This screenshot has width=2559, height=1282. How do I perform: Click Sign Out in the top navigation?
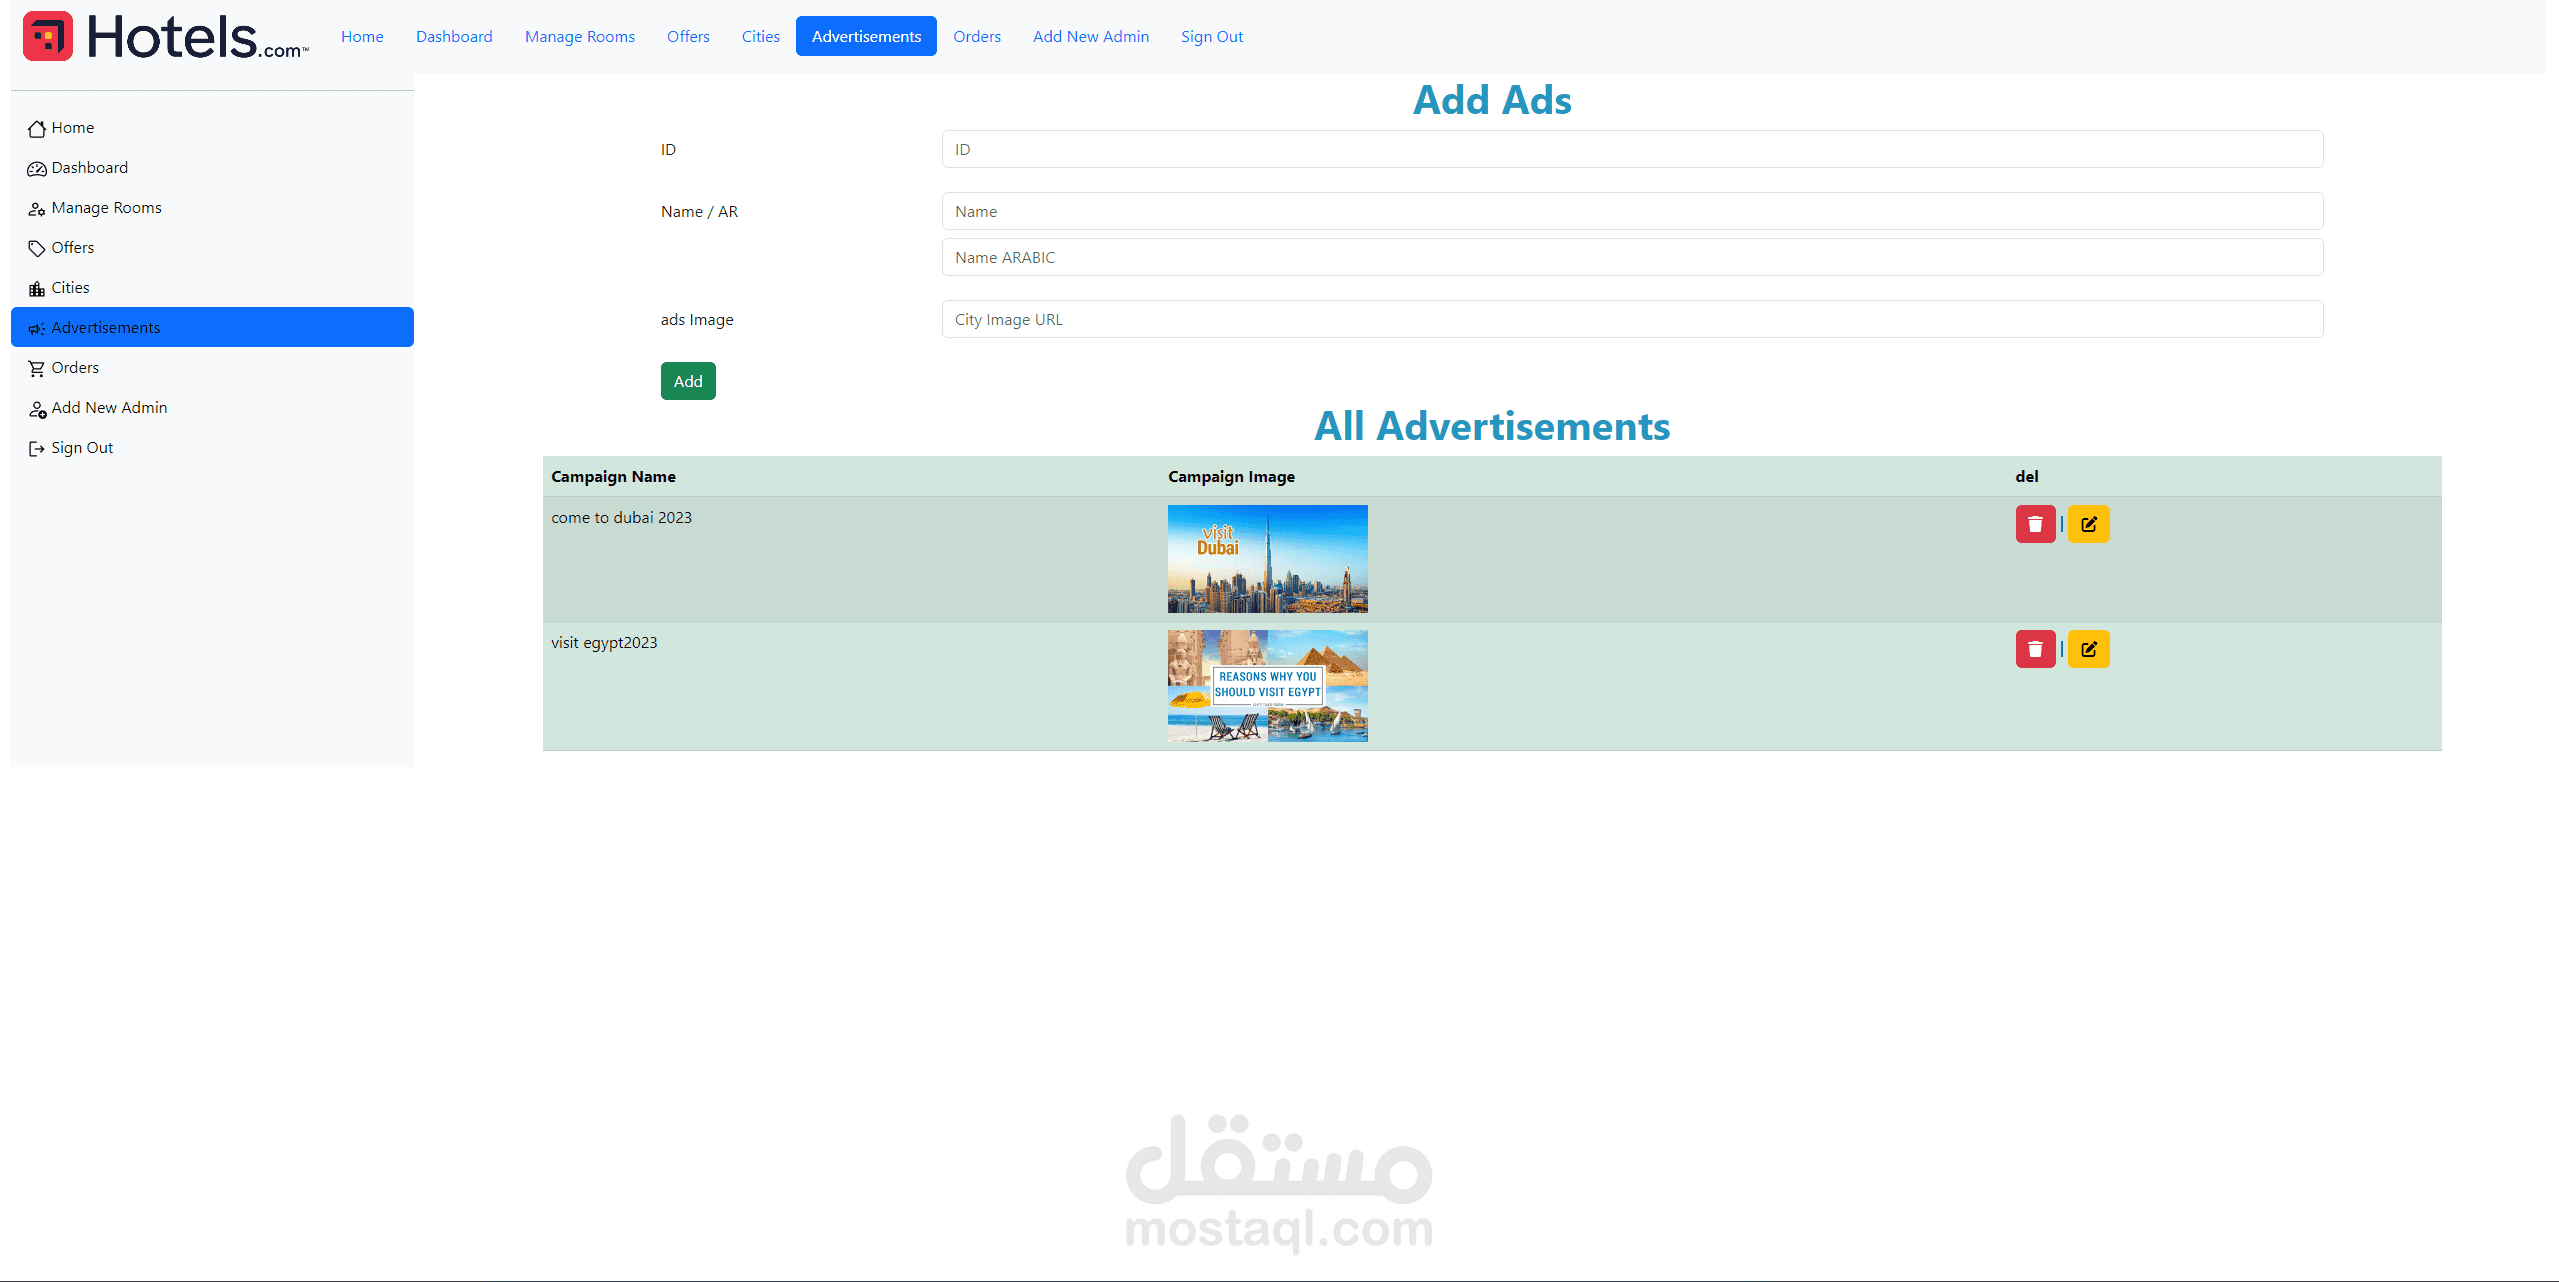pyautogui.click(x=1211, y=37)
